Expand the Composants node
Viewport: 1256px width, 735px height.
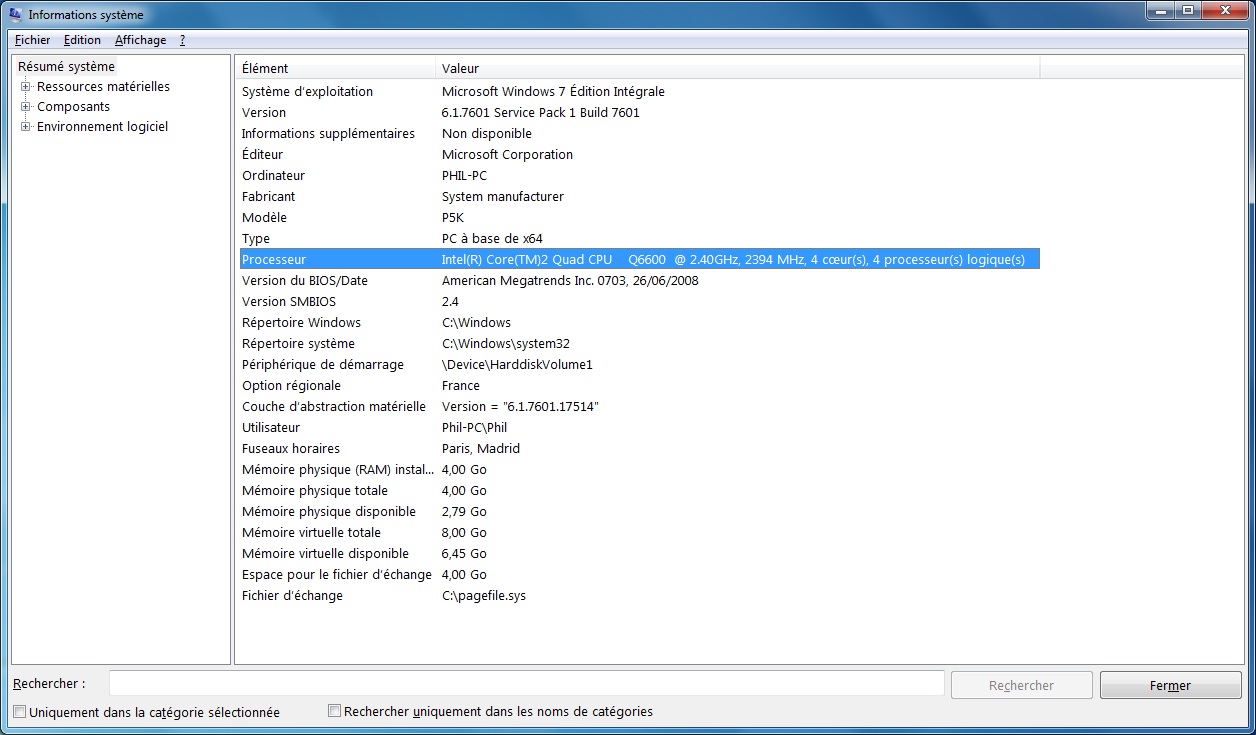[x=26, y=107]
